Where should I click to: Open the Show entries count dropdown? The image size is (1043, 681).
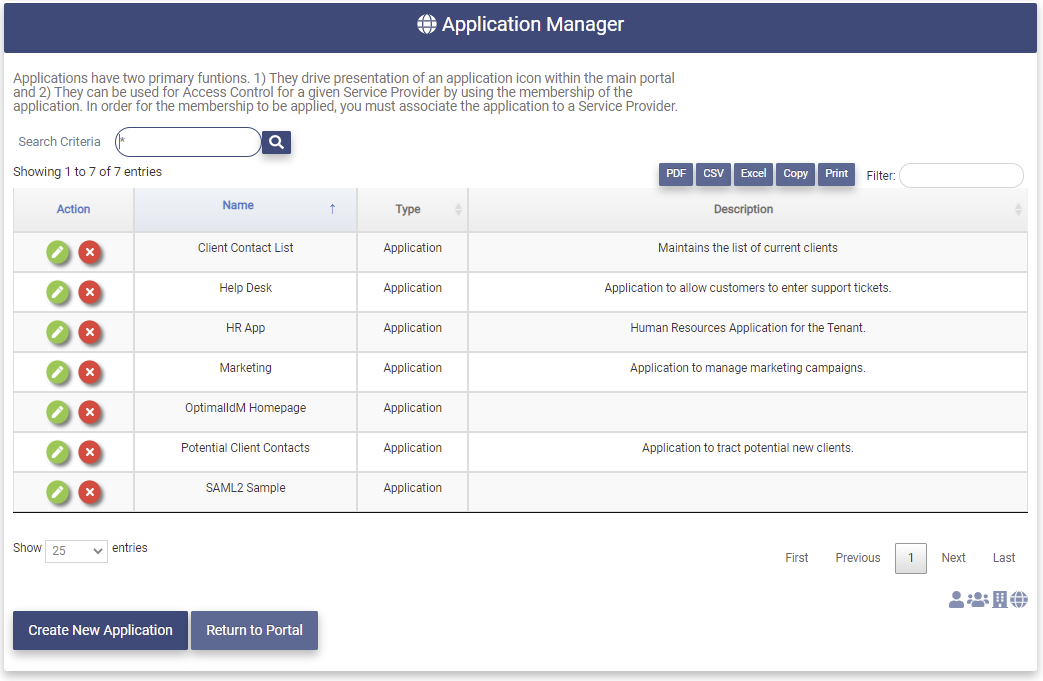point(76,551)
